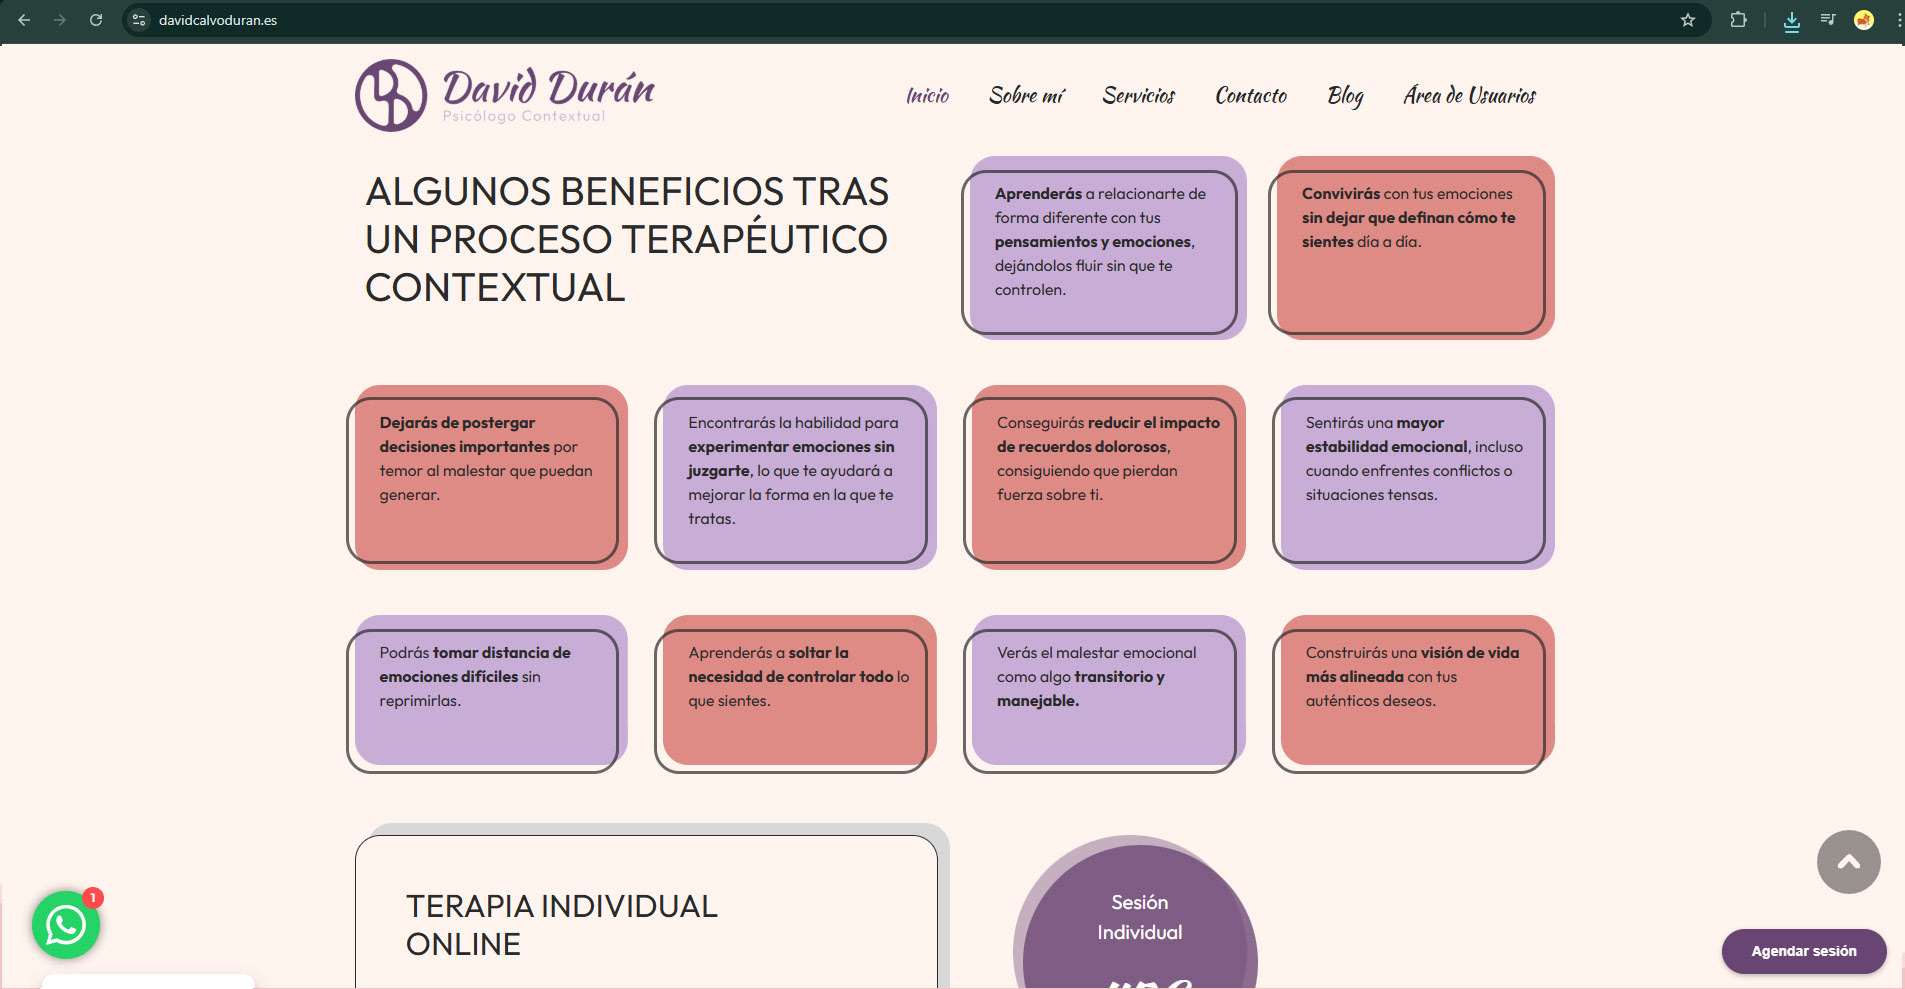Viewport: 1905px width, 989px height.
Task: Select the 'experimentar emociones sin juzgarte' card
Action: [x=795, y=477]
